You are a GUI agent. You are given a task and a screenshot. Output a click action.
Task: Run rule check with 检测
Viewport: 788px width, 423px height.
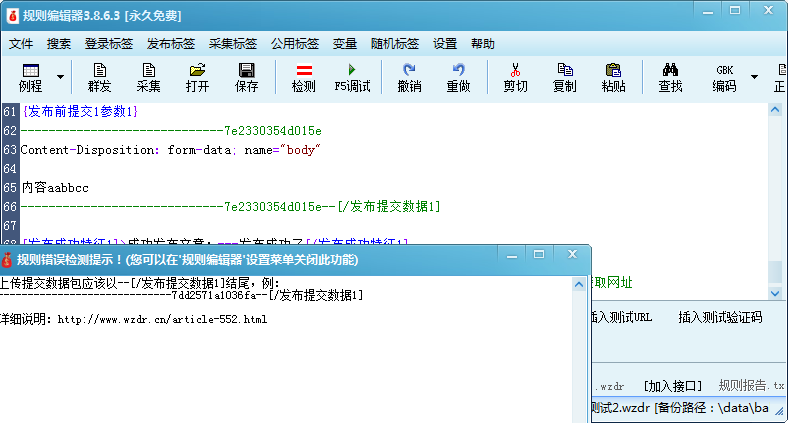[x=304, y=77]
